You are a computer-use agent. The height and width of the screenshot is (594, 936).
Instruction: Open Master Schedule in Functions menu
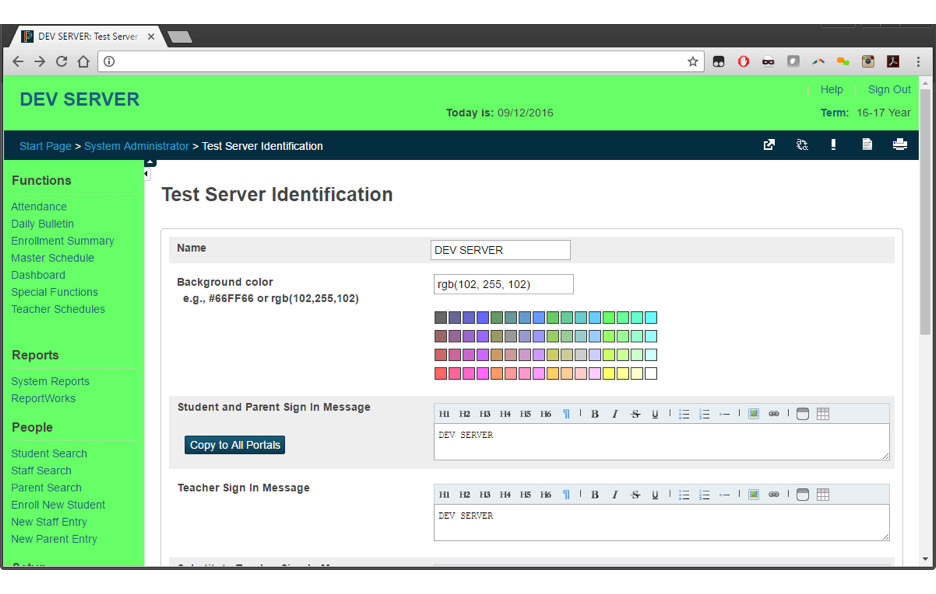pos(52,258)
